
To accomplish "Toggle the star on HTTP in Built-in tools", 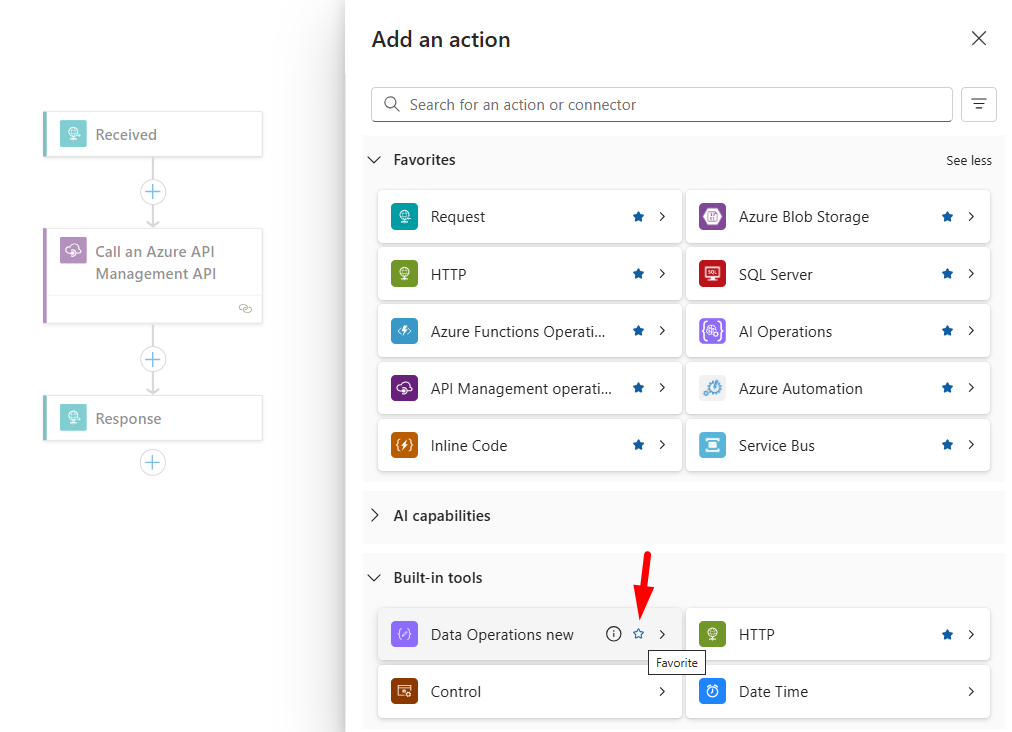I will (947, 635).
